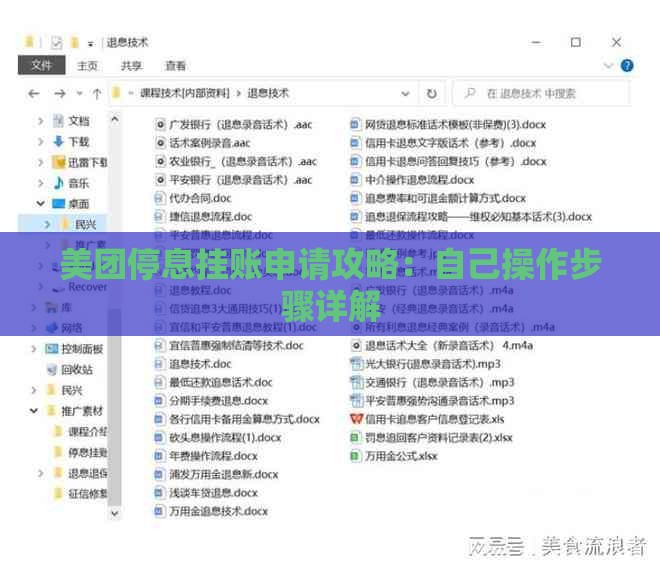The image size is (660, 568).
Task: Select the 征信修复 folder in tree
Action: tap(81, 493)
